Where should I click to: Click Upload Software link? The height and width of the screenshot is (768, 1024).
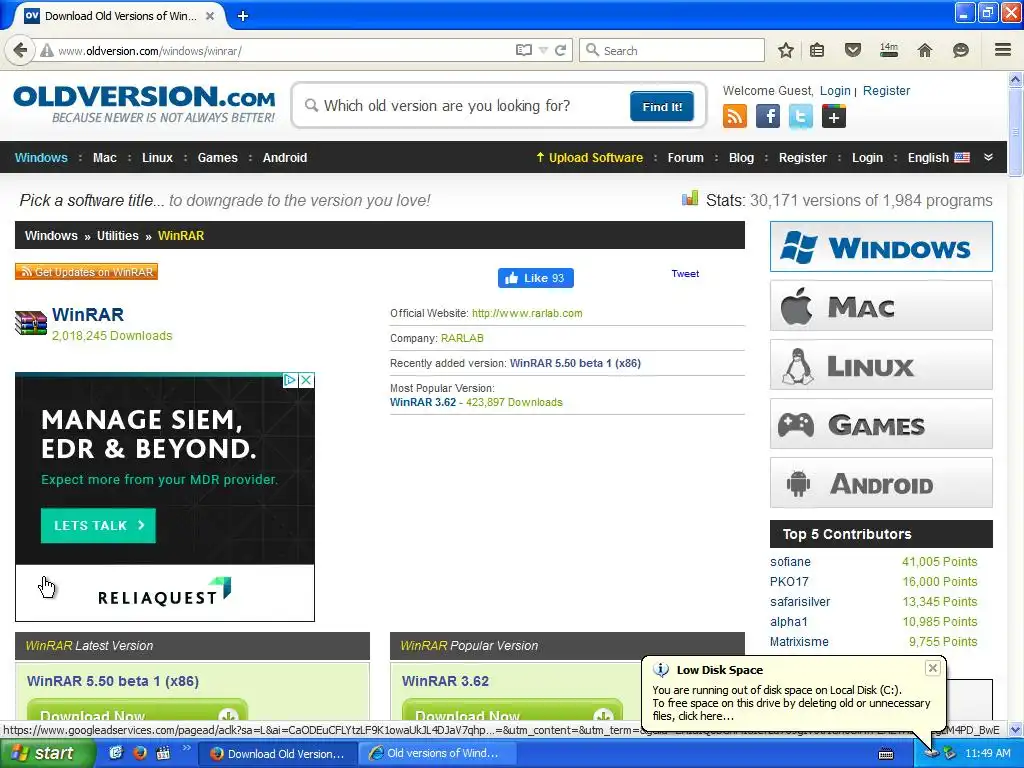(589, 157)
